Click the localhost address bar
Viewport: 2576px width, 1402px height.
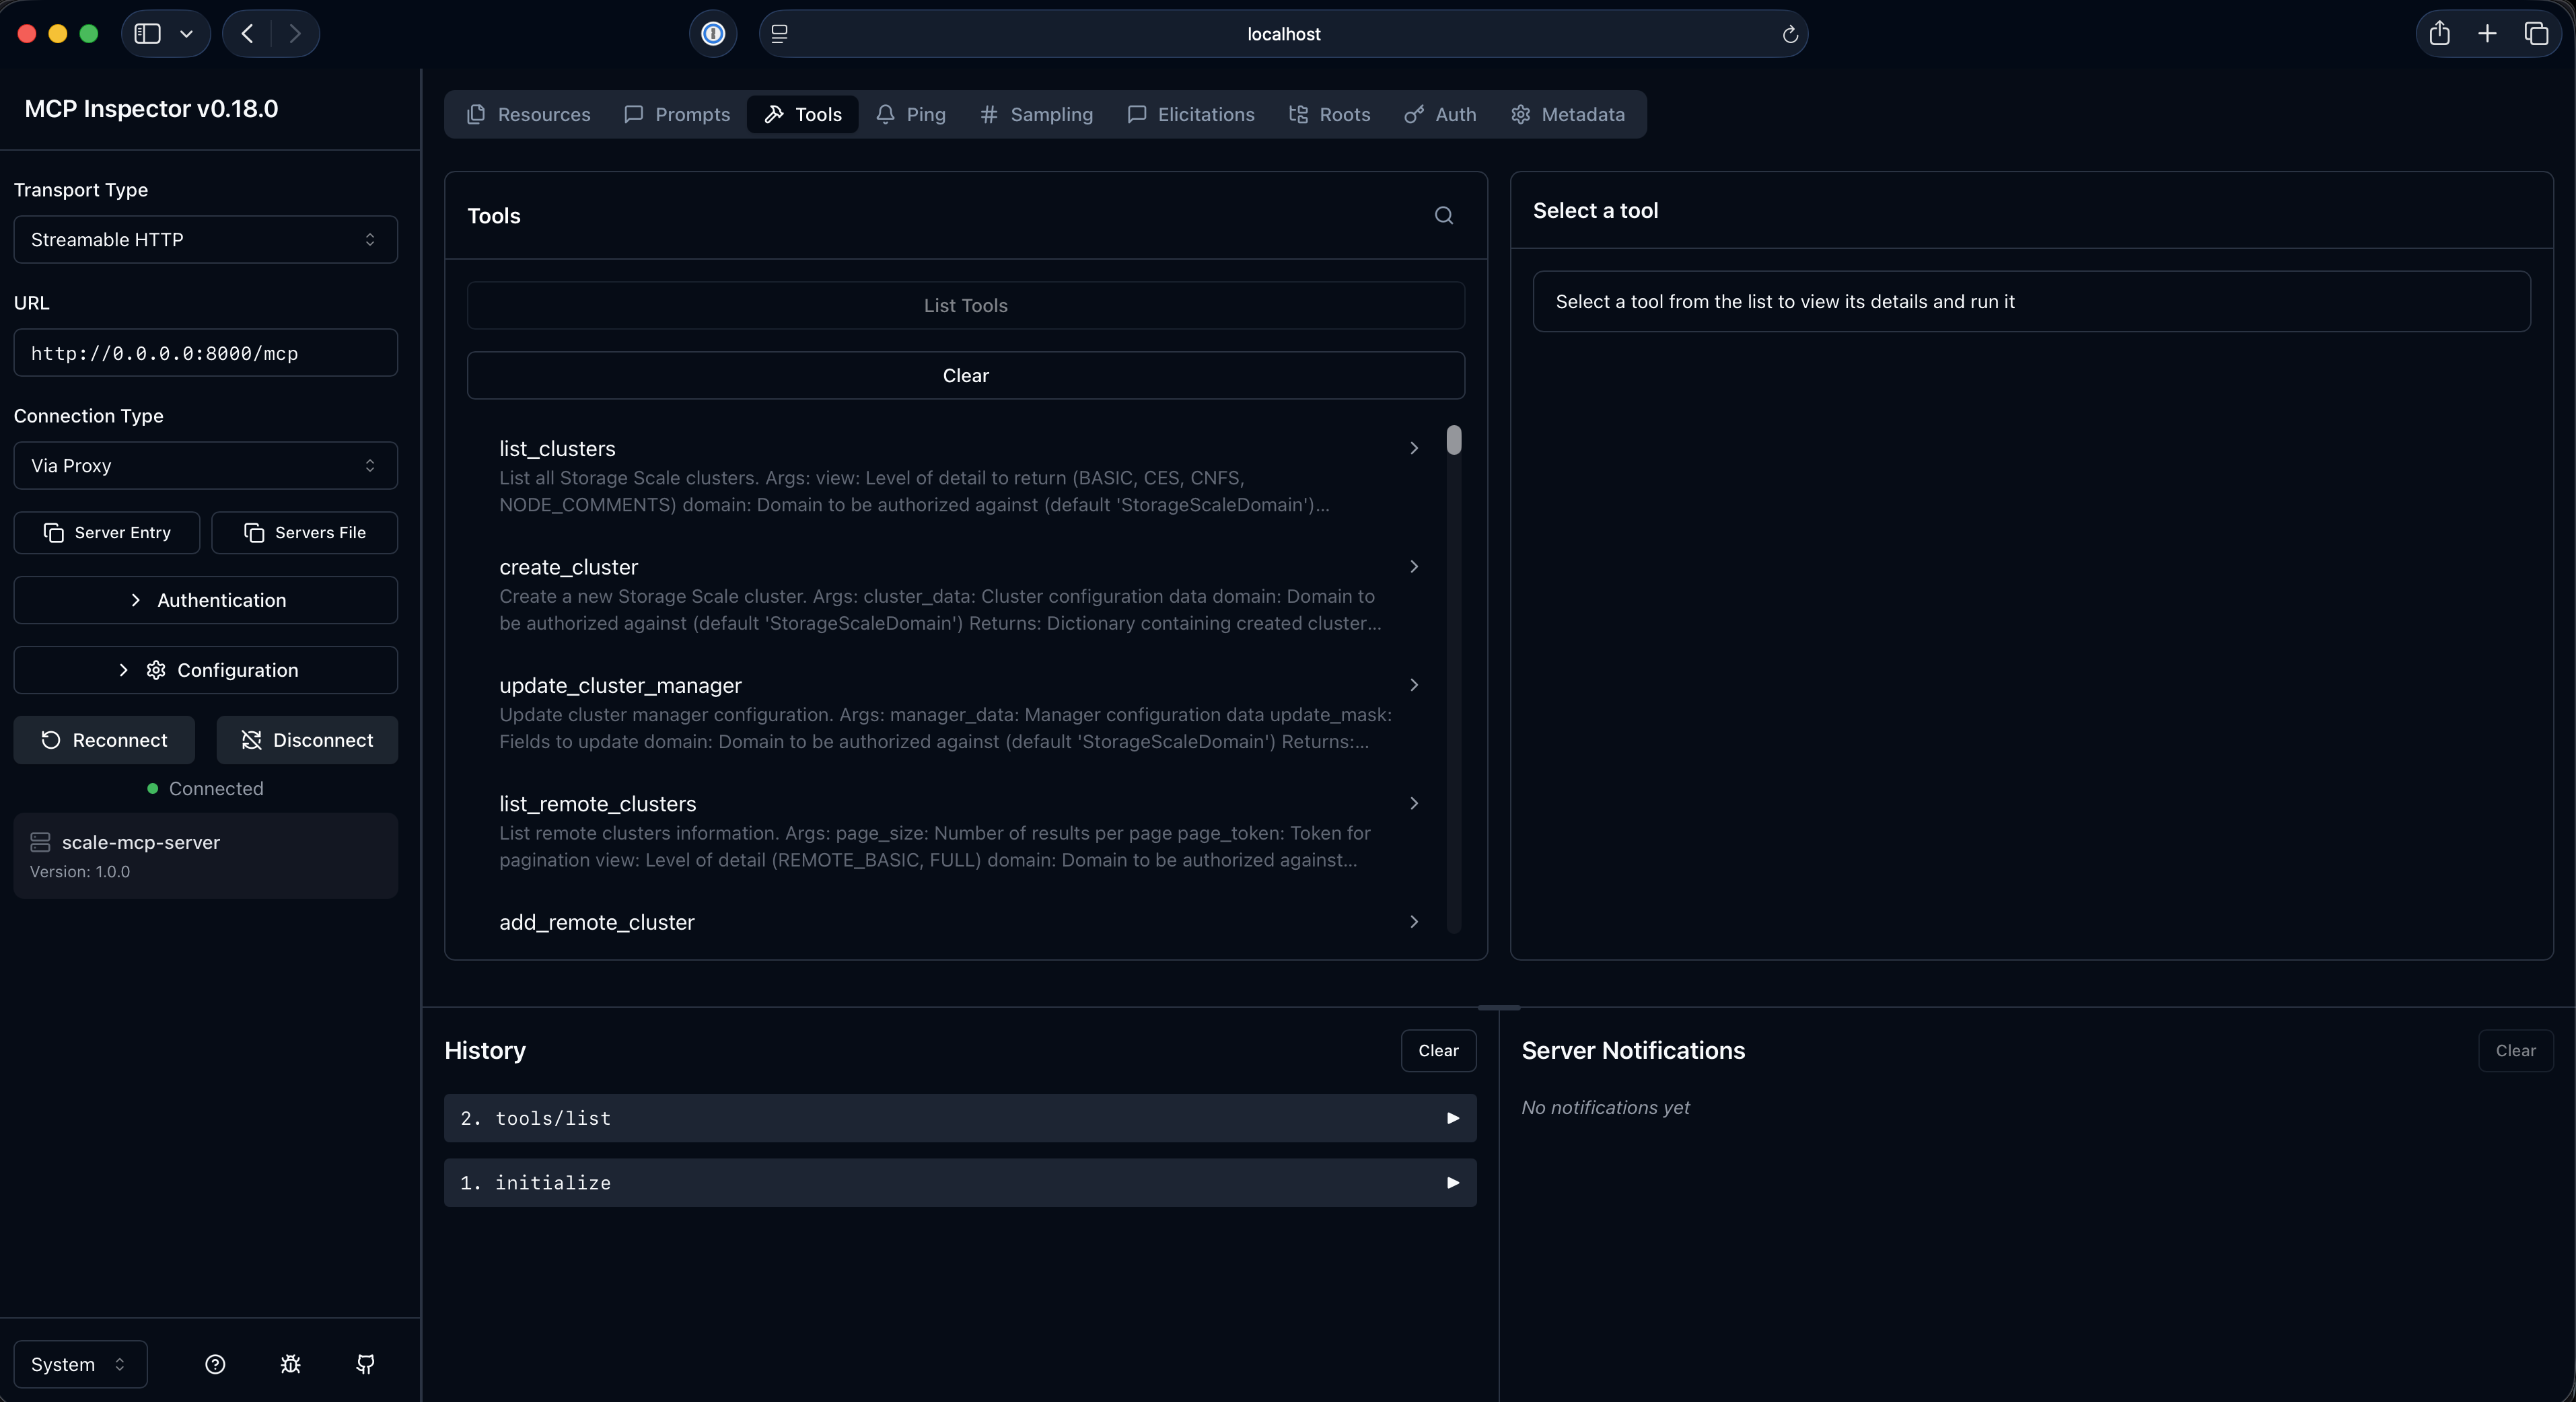(1283, 34)
